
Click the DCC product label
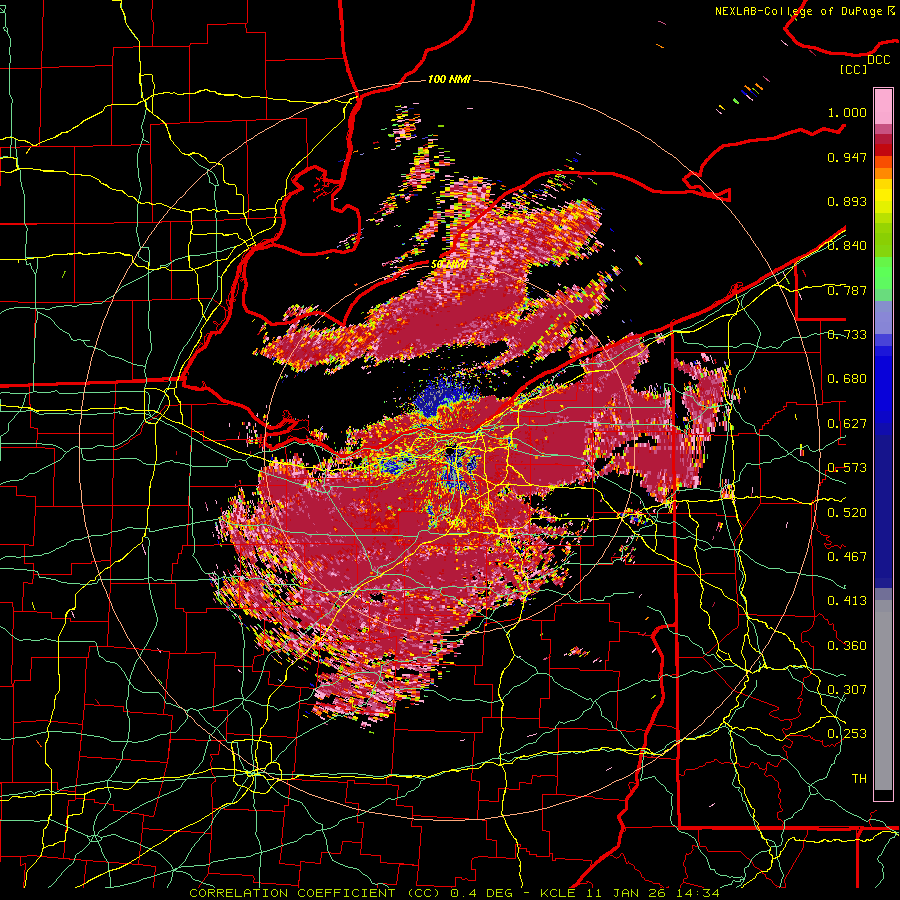click(x=878, y=60)
